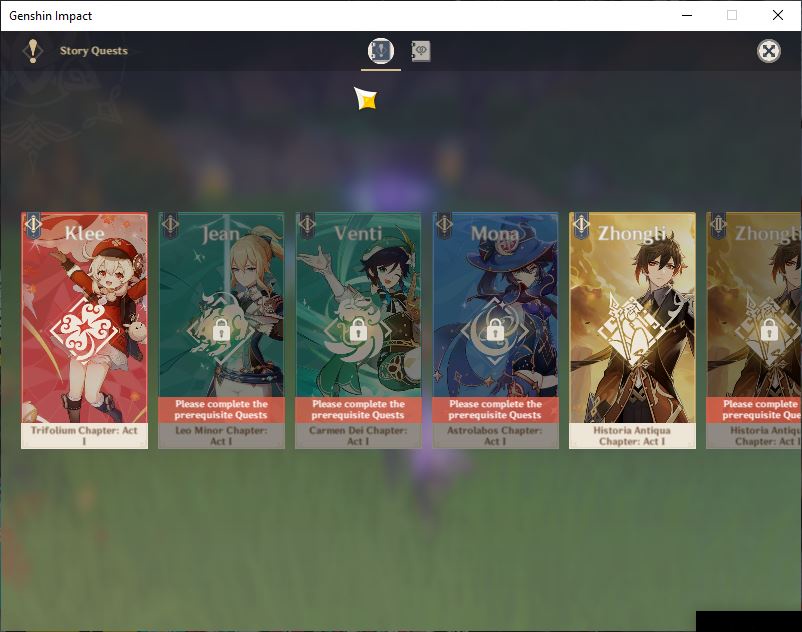802x632 pixels.
Task: Click the lock icon on Venti's card
Action: point(358,330)
